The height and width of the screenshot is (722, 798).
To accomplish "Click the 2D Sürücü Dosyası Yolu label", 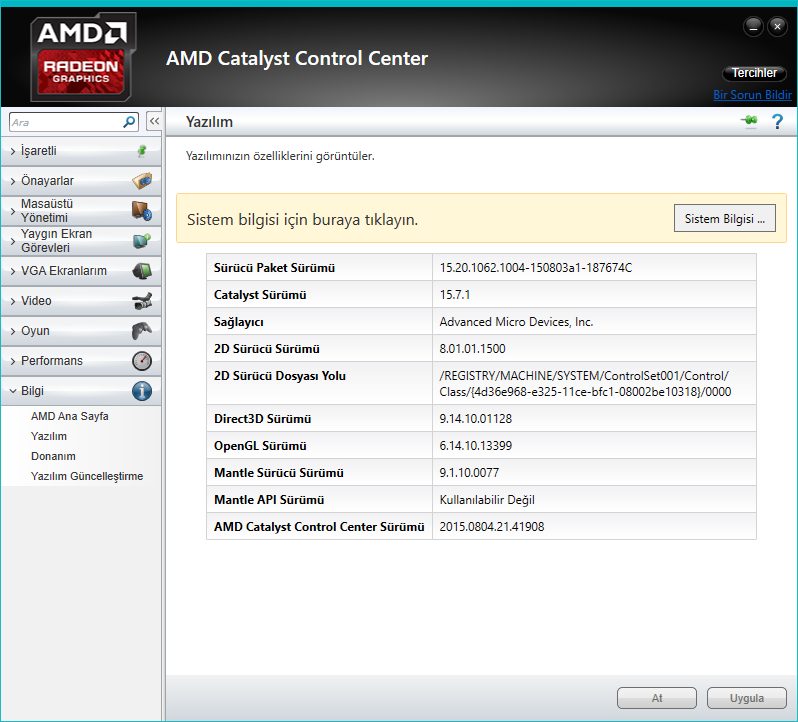I will coord(280,376).
